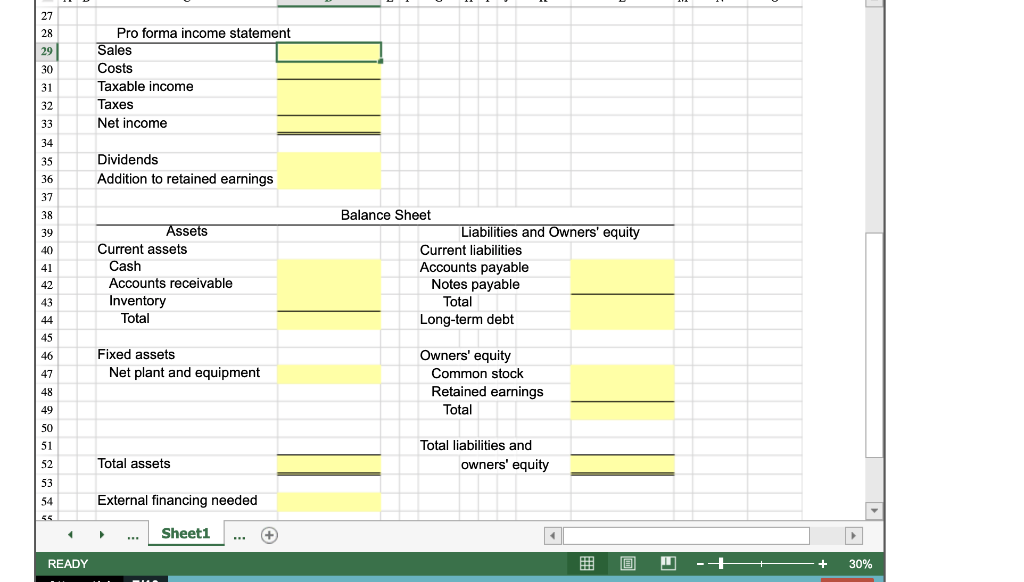Image resolution: width=1024 pixels, height=582 pixels.
Task: Click the 'Balance Sheet' heading cell
Action: (x=385, y=216)
